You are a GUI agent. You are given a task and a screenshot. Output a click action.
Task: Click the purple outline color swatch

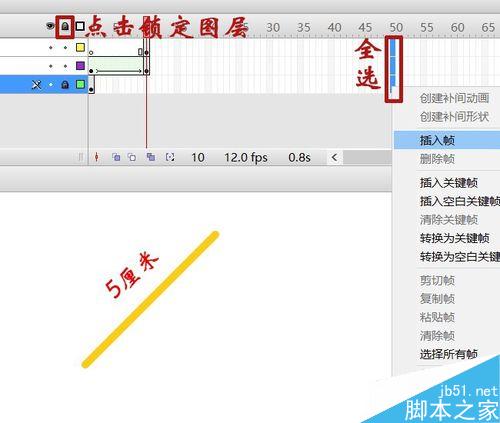pyautogui.click(x=80, y=66)
